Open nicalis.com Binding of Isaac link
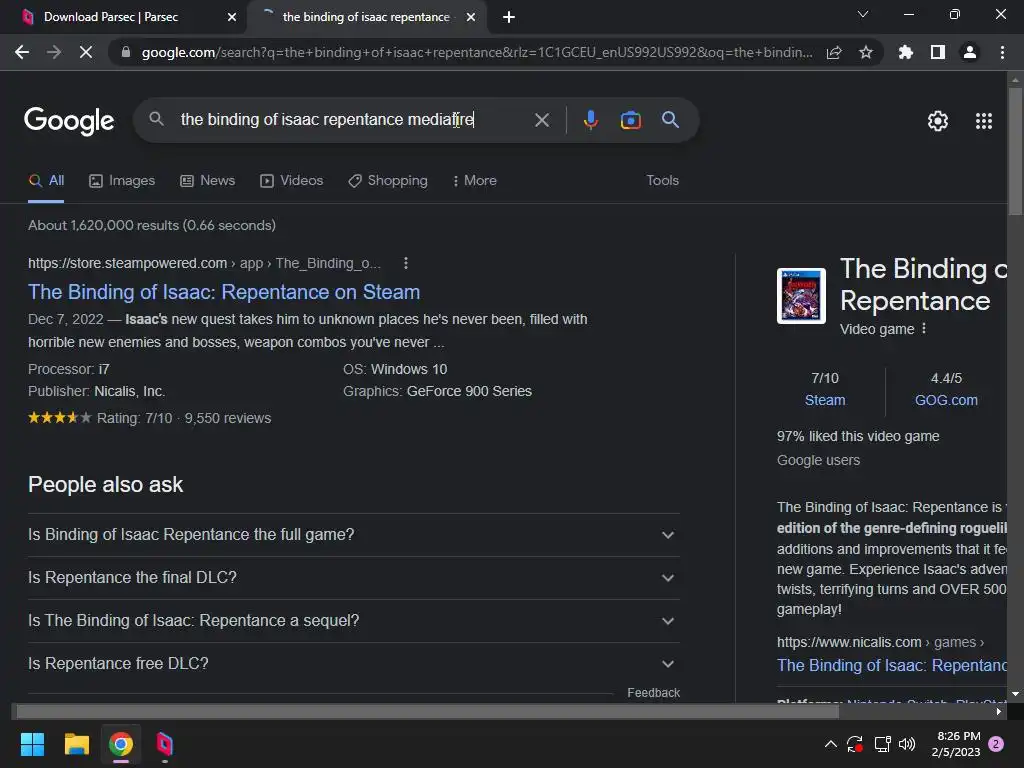Viewport: 1024px width, 768px height. point(891,665)
